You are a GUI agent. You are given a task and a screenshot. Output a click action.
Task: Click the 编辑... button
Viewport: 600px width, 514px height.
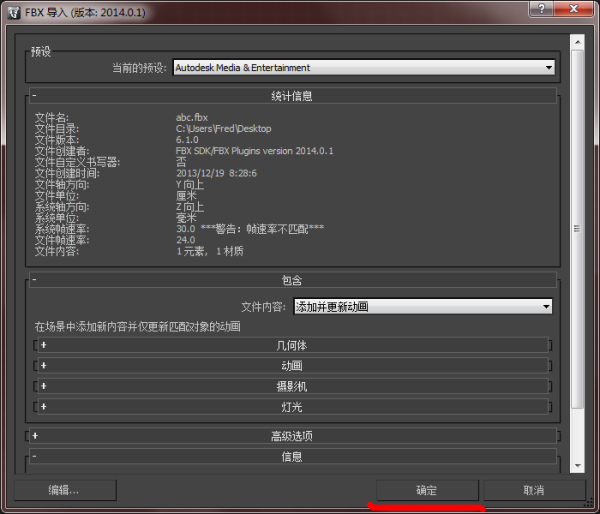point(64,490)
